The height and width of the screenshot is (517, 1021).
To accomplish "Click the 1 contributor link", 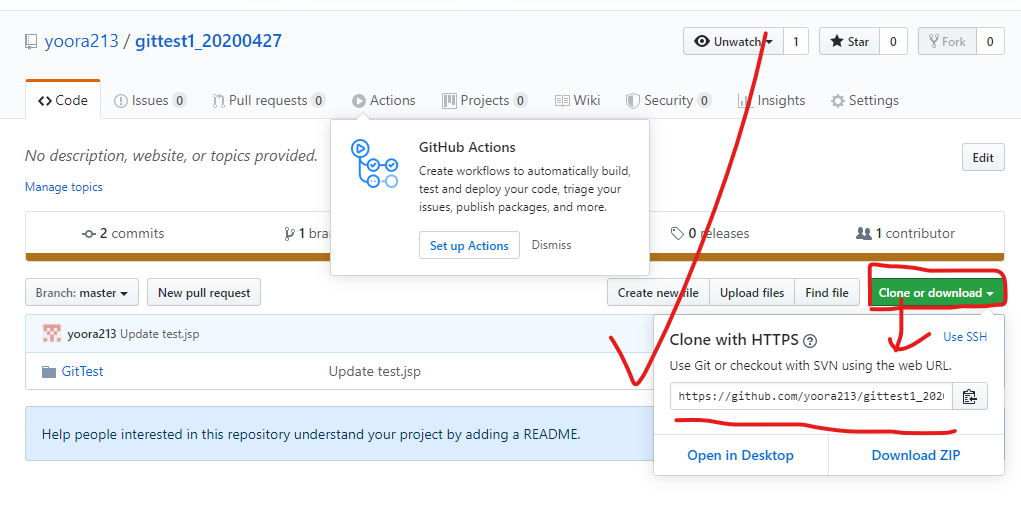I will pos(905,233).
